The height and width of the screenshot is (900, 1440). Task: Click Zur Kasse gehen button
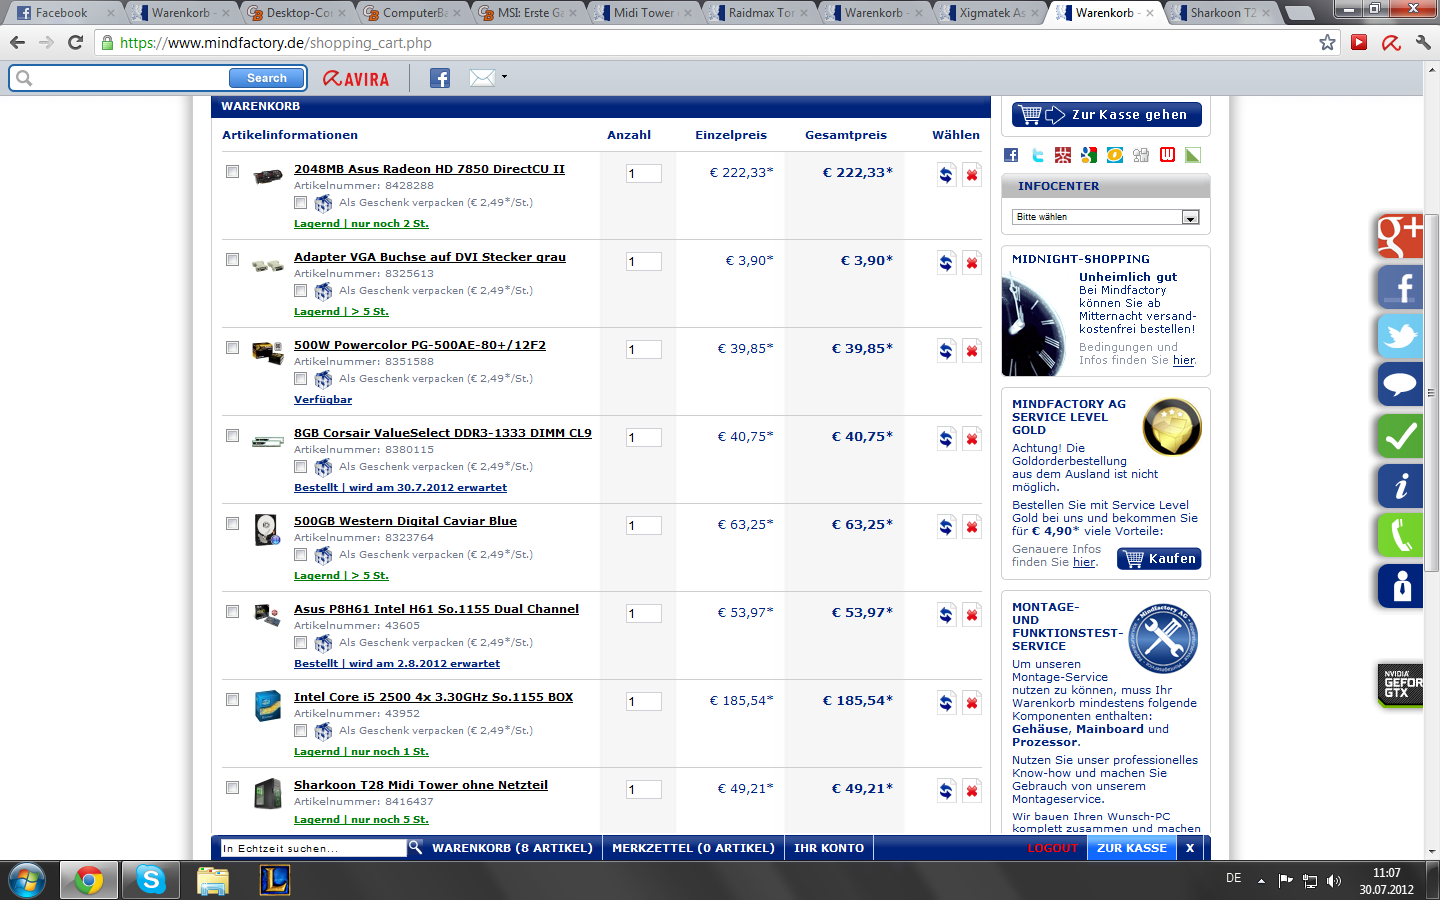tap(1106, 115)
